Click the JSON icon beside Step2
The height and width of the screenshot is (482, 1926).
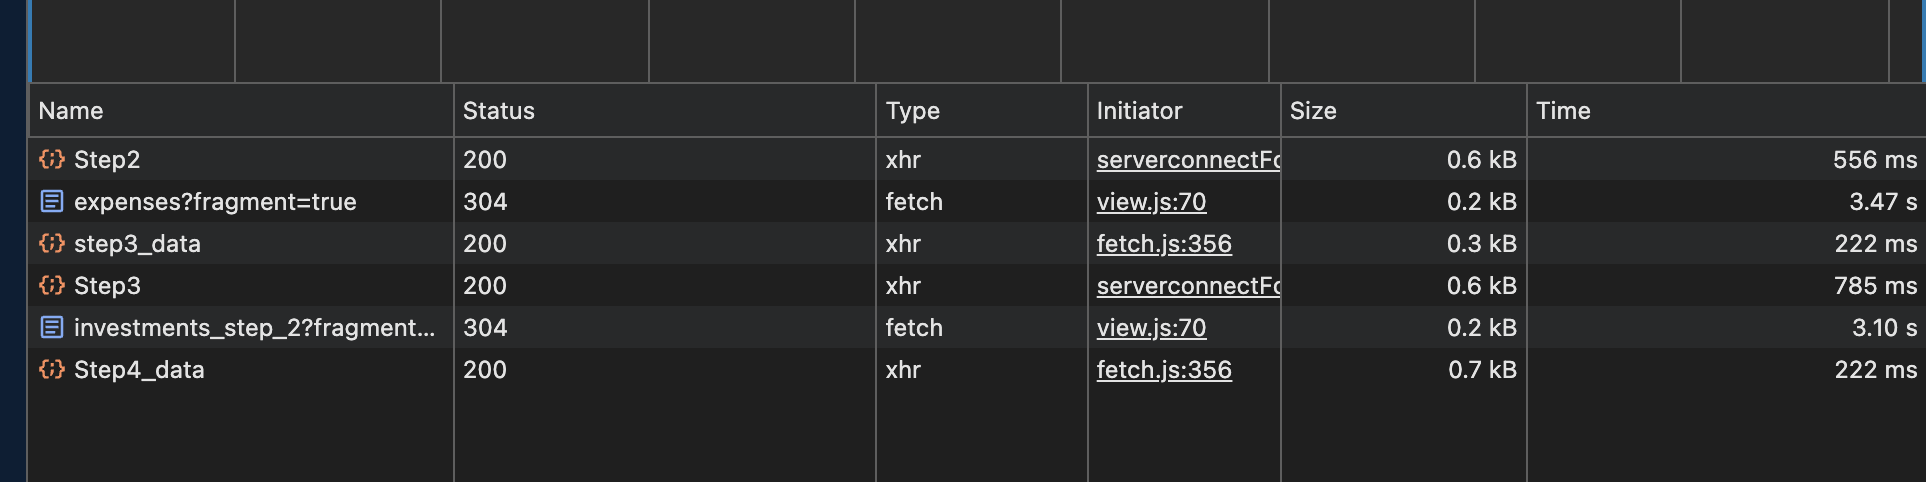click(52, 159)
